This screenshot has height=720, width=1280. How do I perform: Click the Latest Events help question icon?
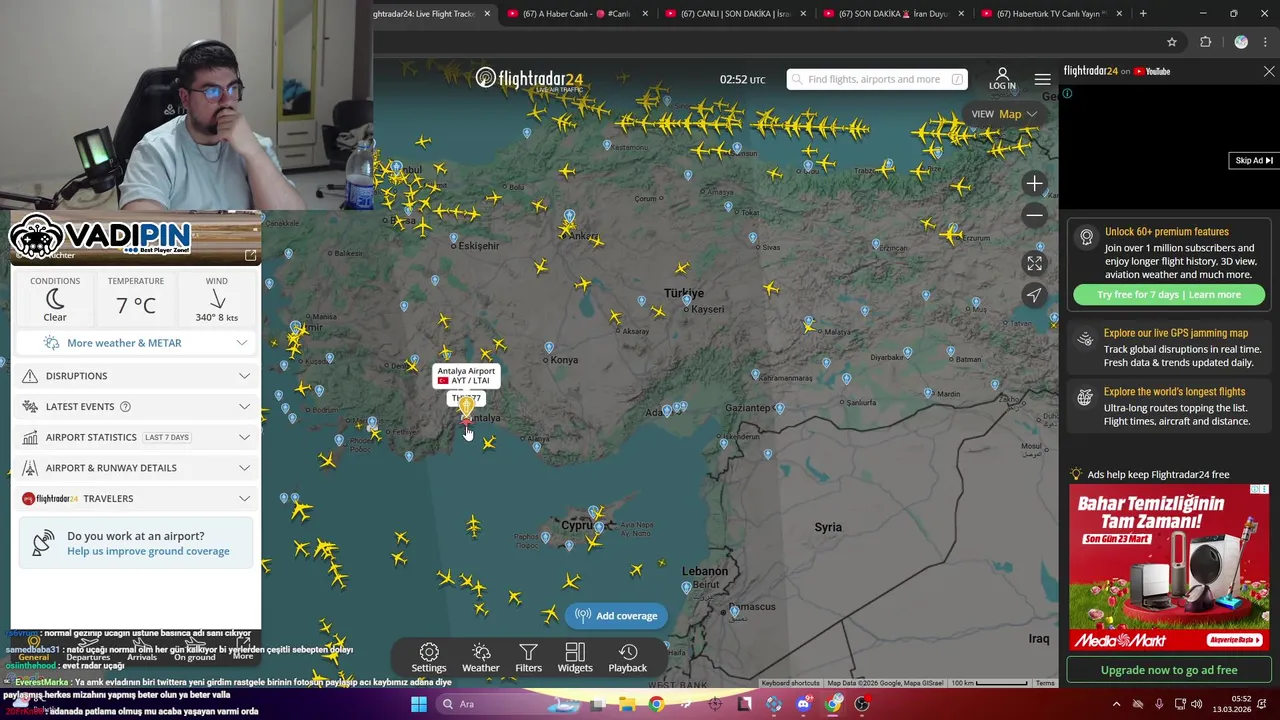[125, 407]
